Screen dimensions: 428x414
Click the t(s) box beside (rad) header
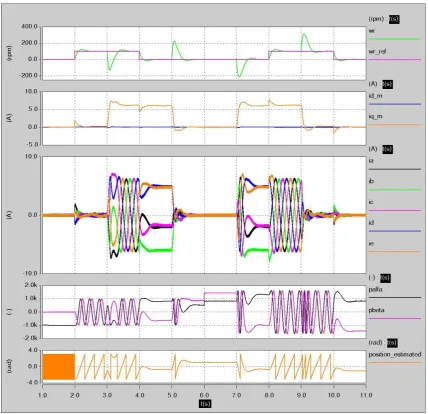click(392, 343)
